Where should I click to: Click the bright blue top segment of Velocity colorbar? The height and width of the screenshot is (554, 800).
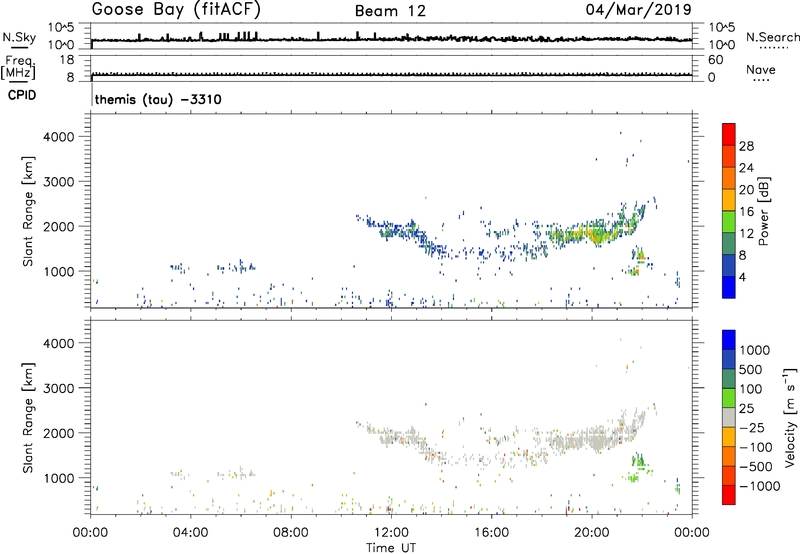coord(729,340)
